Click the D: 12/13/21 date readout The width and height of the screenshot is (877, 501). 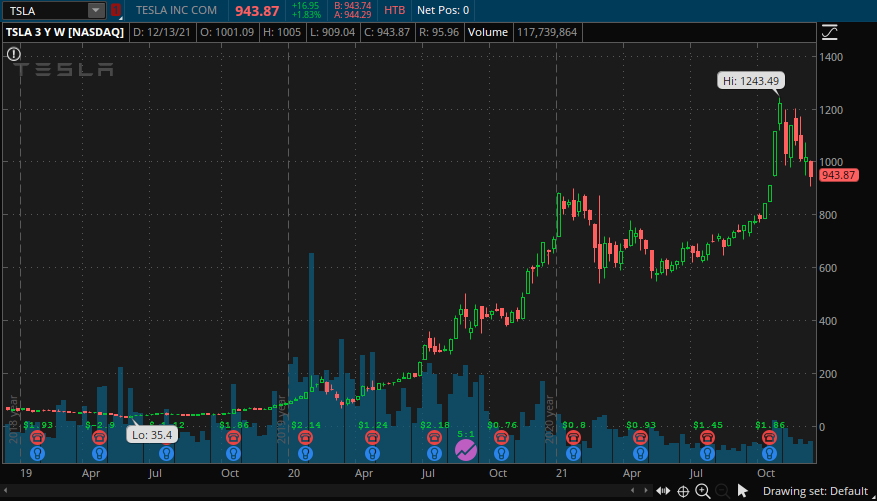pyautogui.click(x=163, y=32)
